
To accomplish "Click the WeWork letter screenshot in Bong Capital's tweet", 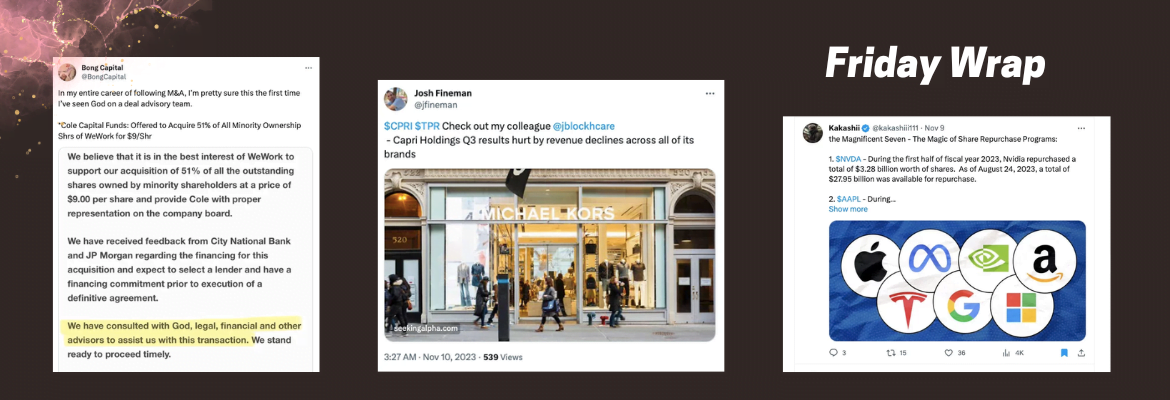I will point(188,260).
